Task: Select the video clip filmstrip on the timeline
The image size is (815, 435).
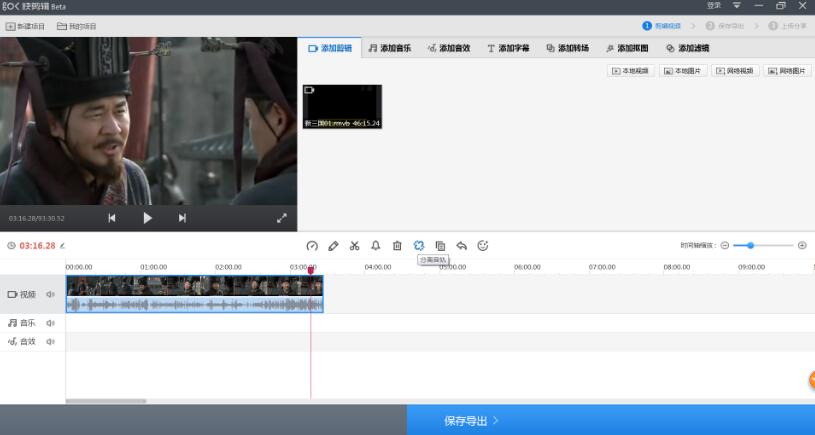Action: [x=194, y=286]
